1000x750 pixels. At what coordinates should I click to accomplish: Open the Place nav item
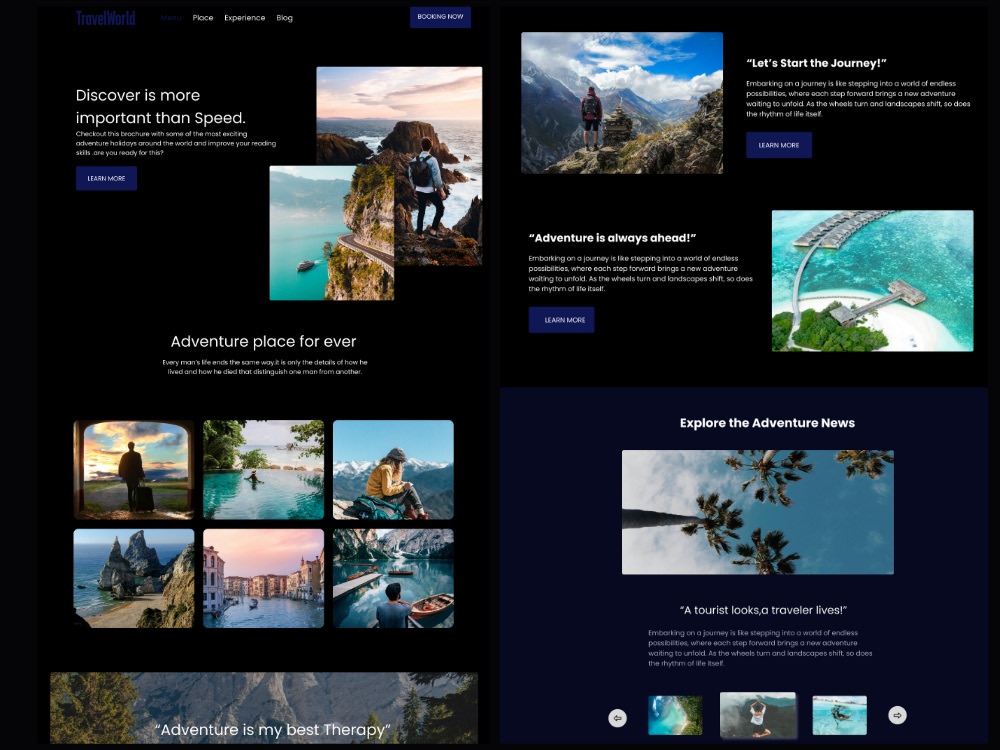coord(203,18)
